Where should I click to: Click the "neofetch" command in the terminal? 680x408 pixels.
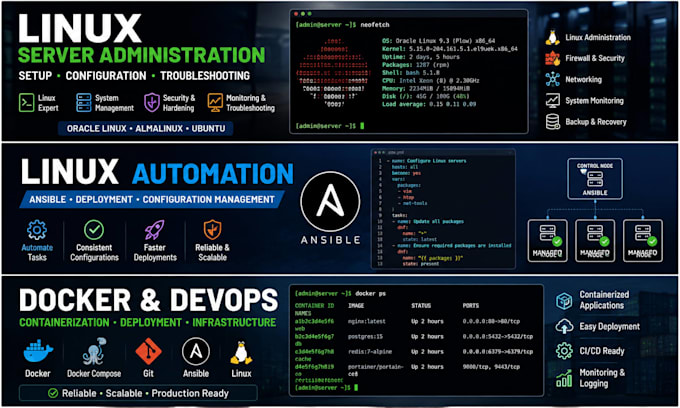tap(375, 25)
